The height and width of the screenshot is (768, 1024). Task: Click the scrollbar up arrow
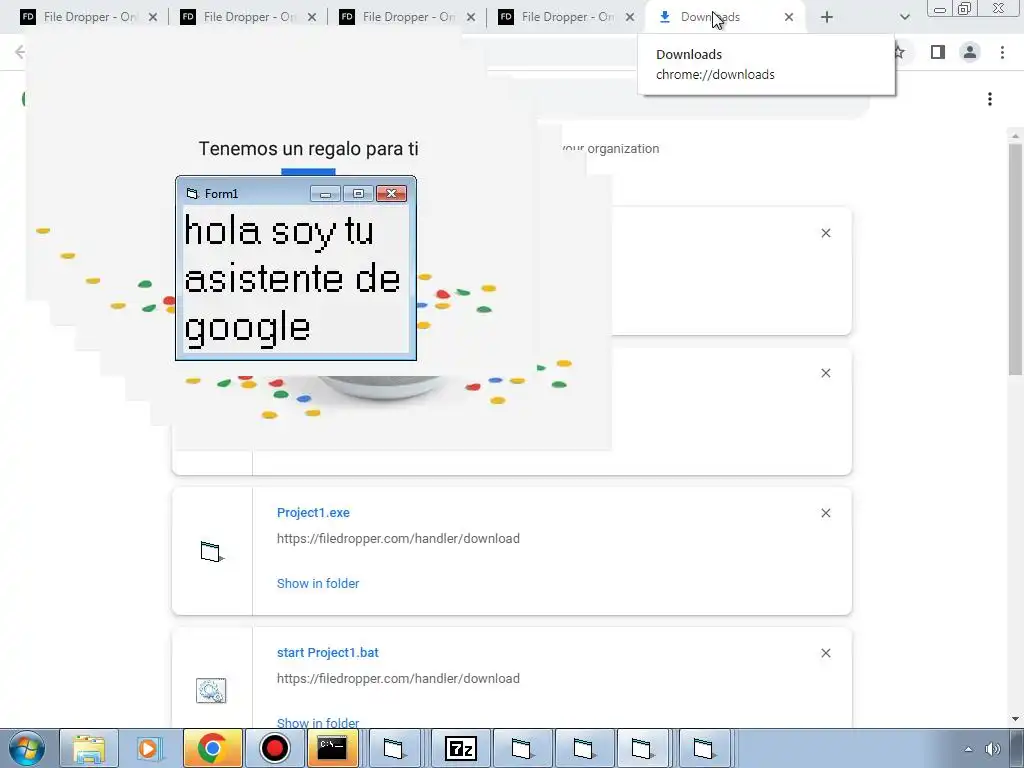click(x=1016, y=136)
